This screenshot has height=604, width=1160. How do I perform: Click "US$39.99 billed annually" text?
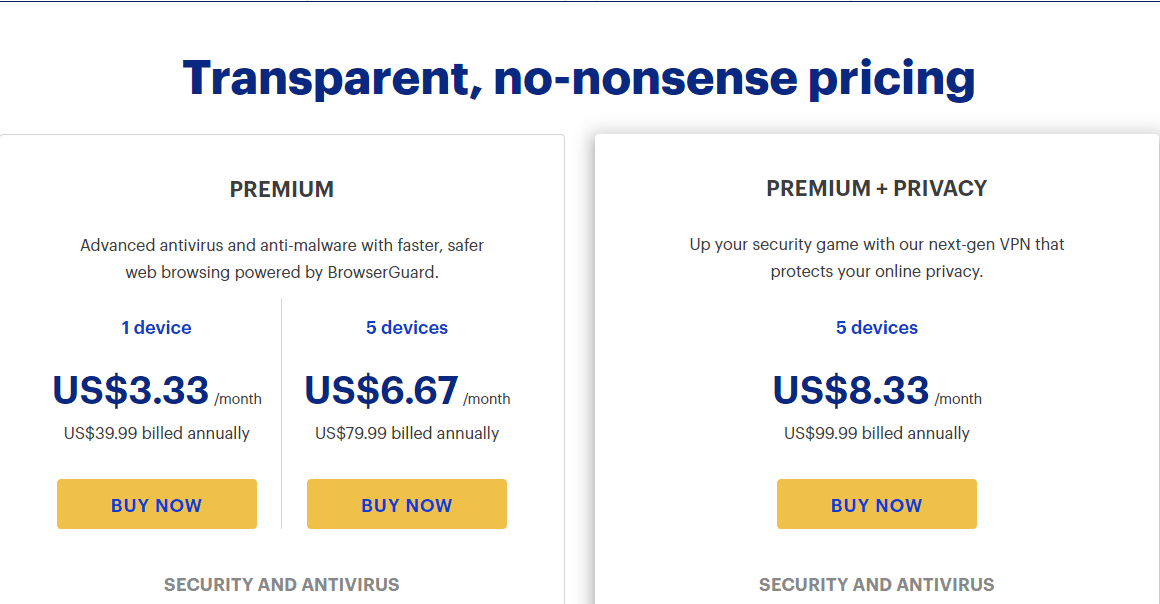click(x=157, y=433)
